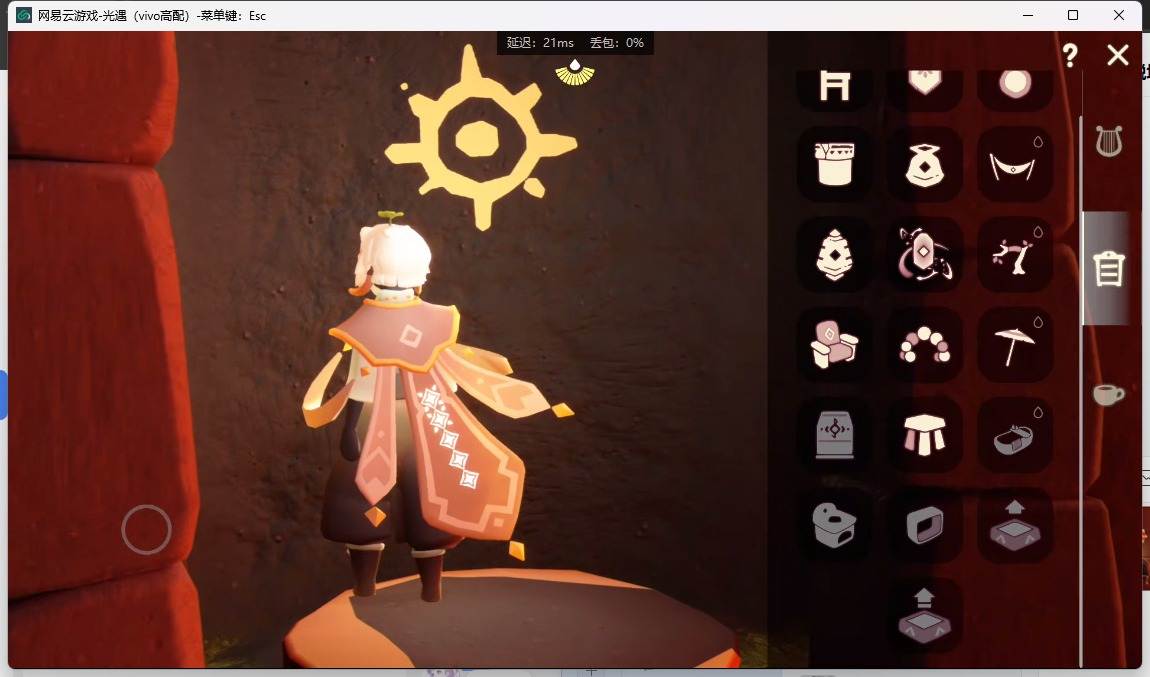The width and height of the screenshot is (1150, 677).
Task: Select the gray duck-shaped seat prop
Action: pos(835,525)
